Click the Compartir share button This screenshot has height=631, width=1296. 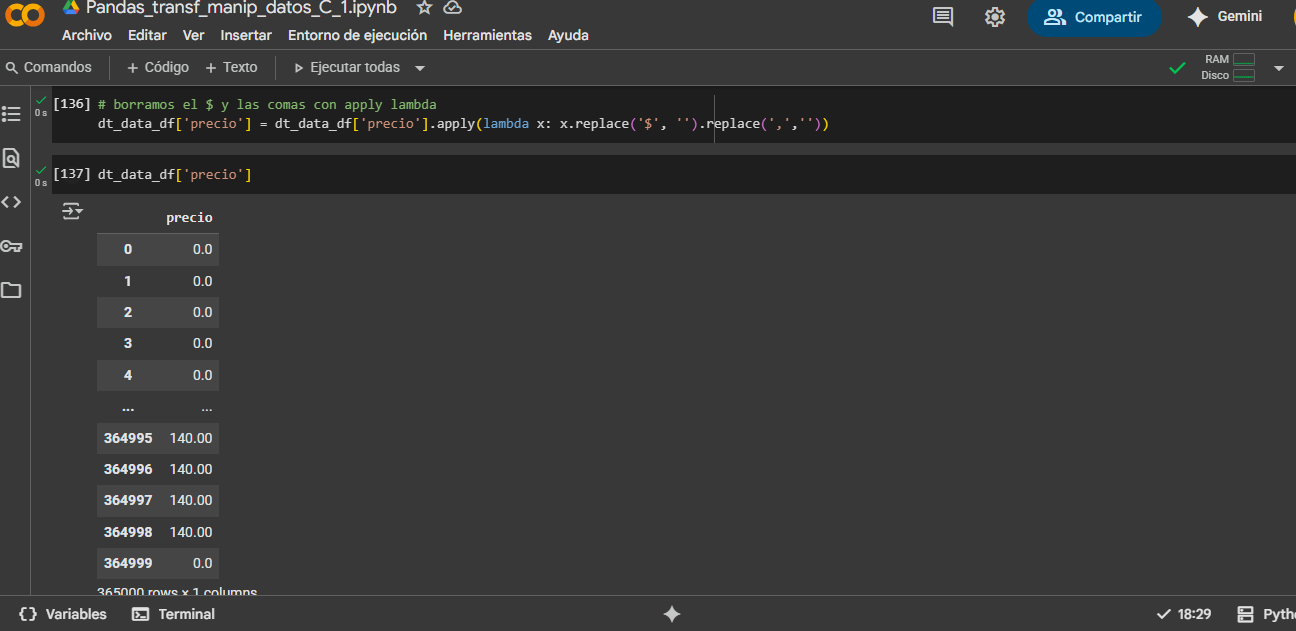(x=1094, y=17)
